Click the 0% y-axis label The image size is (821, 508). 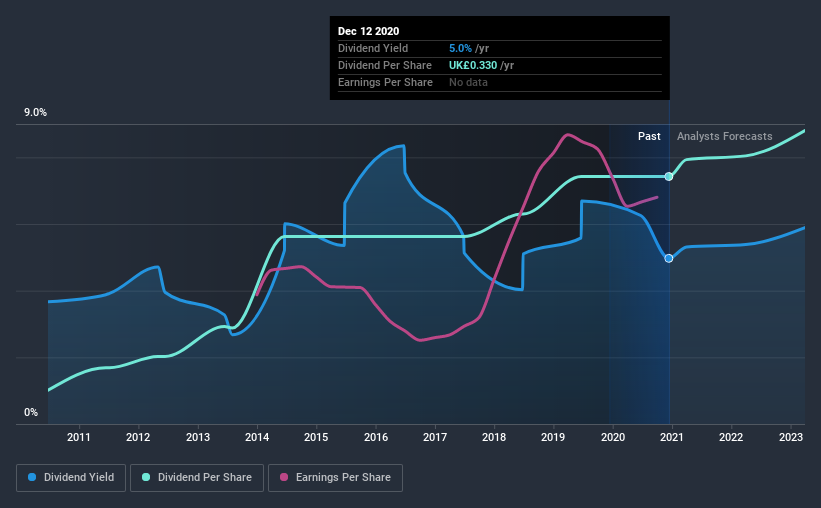(31, 413)
